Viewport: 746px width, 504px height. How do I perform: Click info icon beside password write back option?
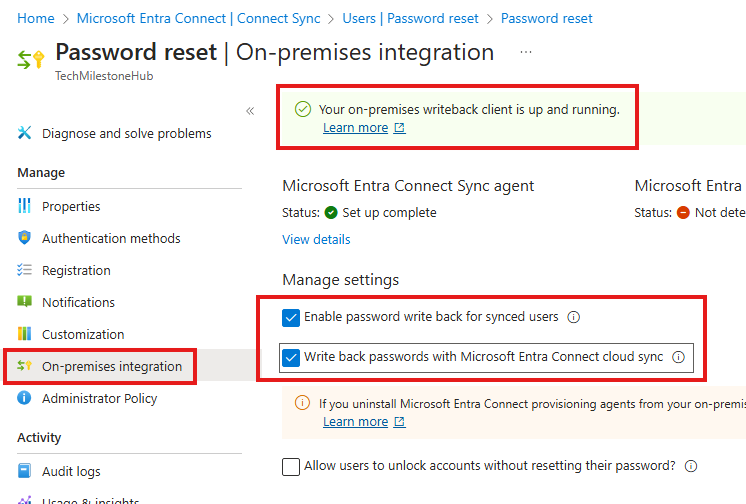tap(574, 317)
